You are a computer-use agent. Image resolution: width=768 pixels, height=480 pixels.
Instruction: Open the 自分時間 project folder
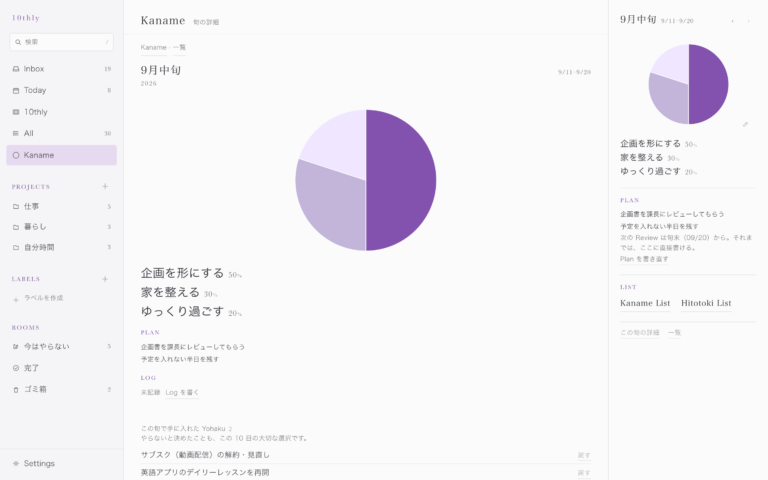61,247
